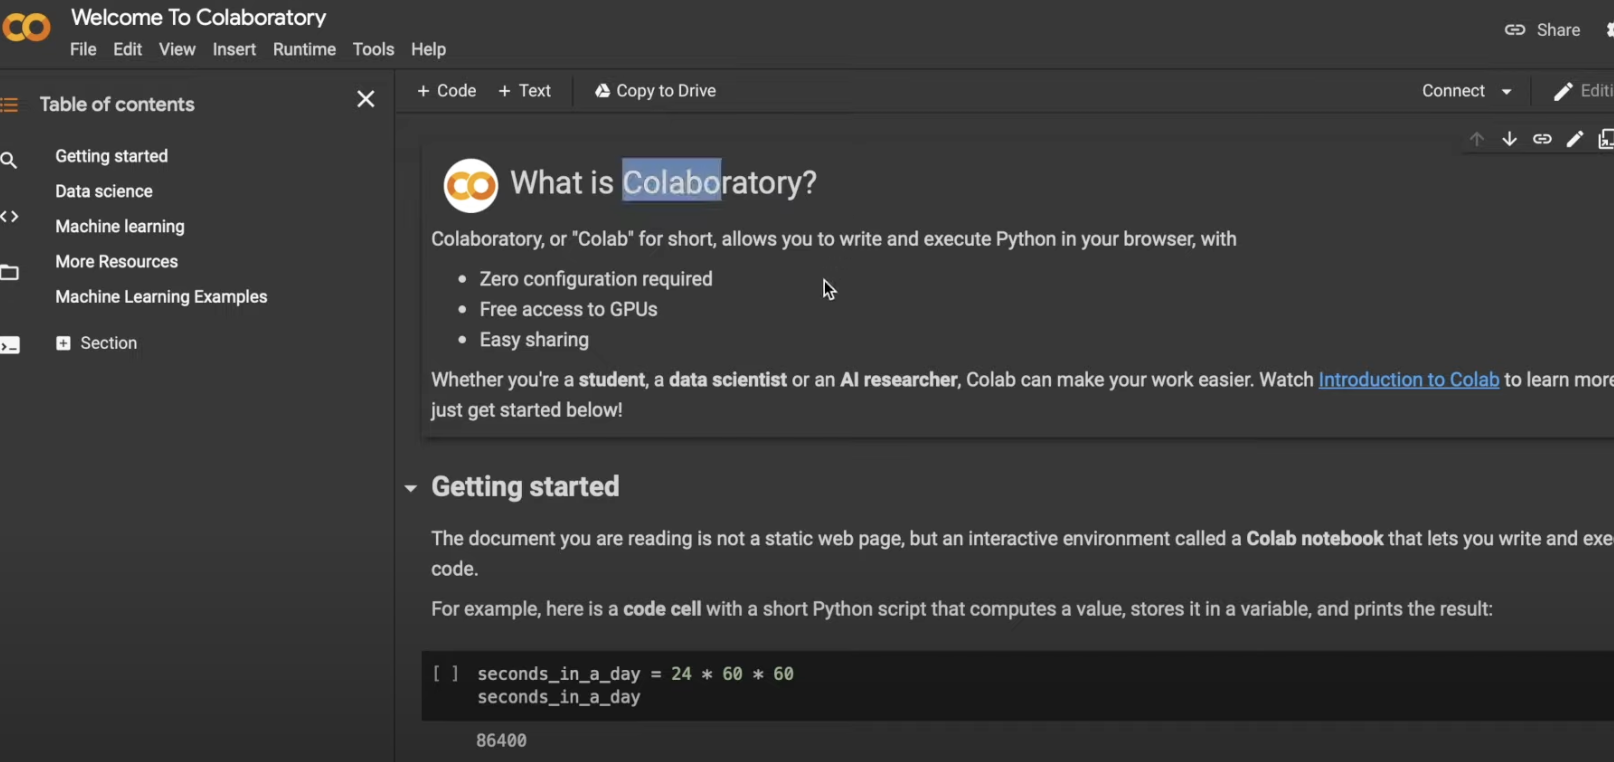Add a Code cell
The image size is (1614, 762).
(x=446, y=90)
